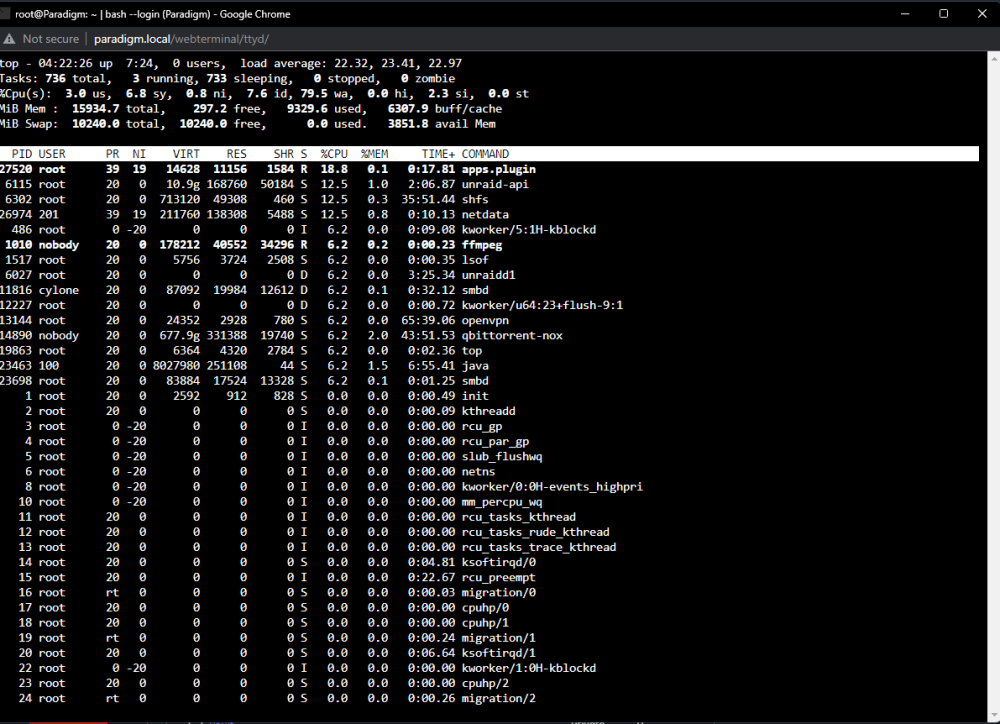1000x724 pixels.
Task: Click the migration/2 process name
Action: (x=499, y=698)
